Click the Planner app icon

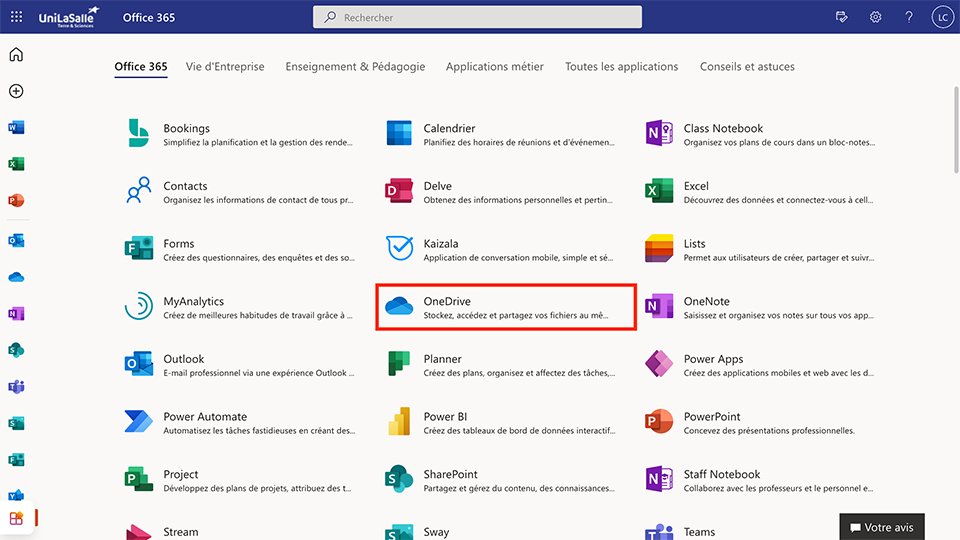(x=399, y=364)
